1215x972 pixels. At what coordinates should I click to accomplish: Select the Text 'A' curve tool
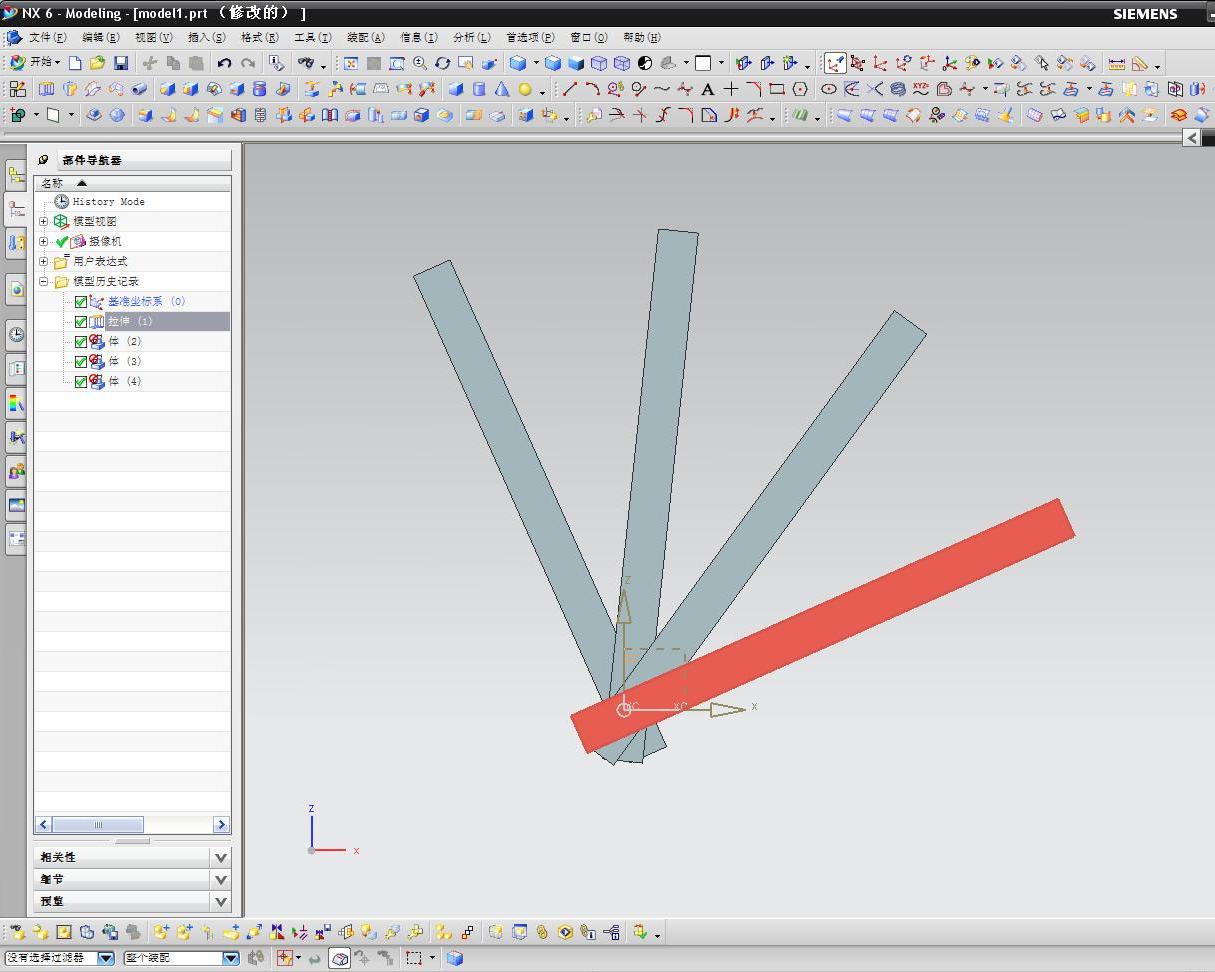(x=708, y=89)
